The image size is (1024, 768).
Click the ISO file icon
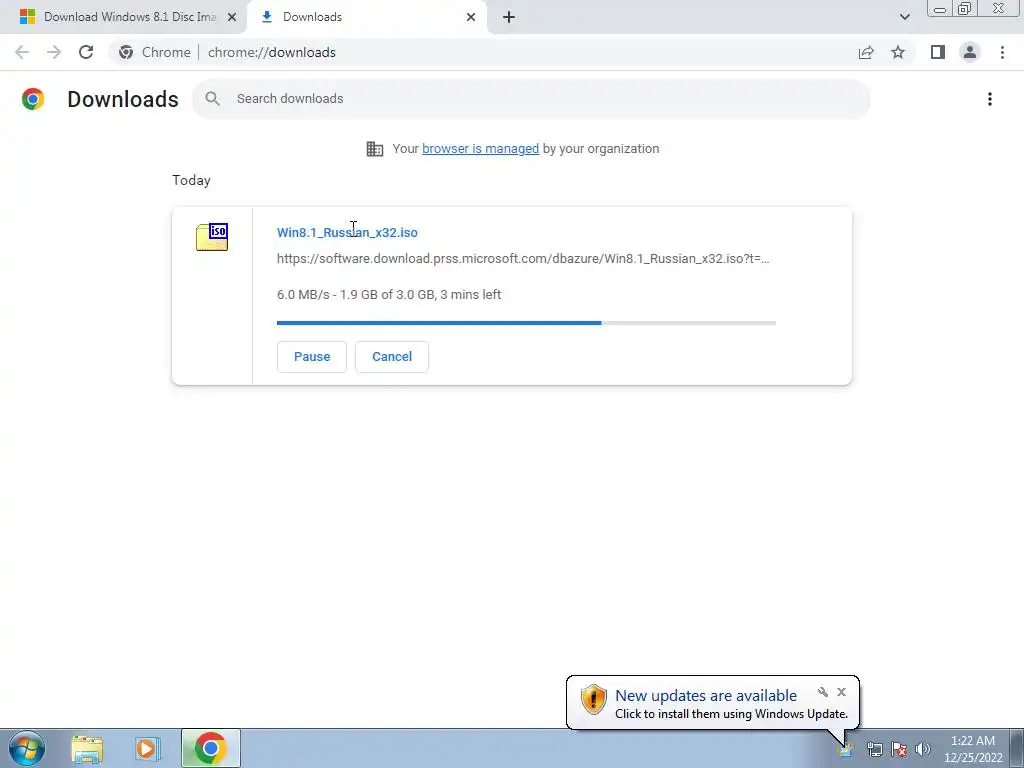click(212, 236)
